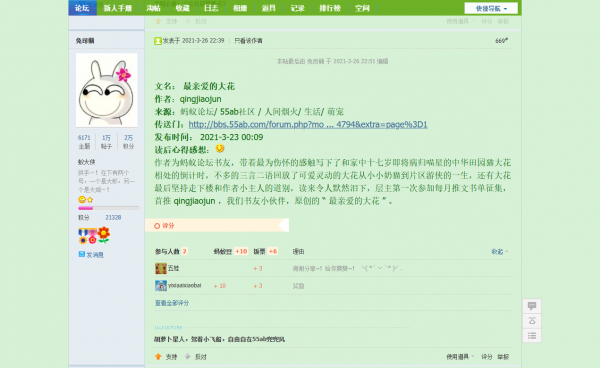Click the grey 反对 thumbs-down below the post
Screen dimensions: 600x368
coord(196,357)
